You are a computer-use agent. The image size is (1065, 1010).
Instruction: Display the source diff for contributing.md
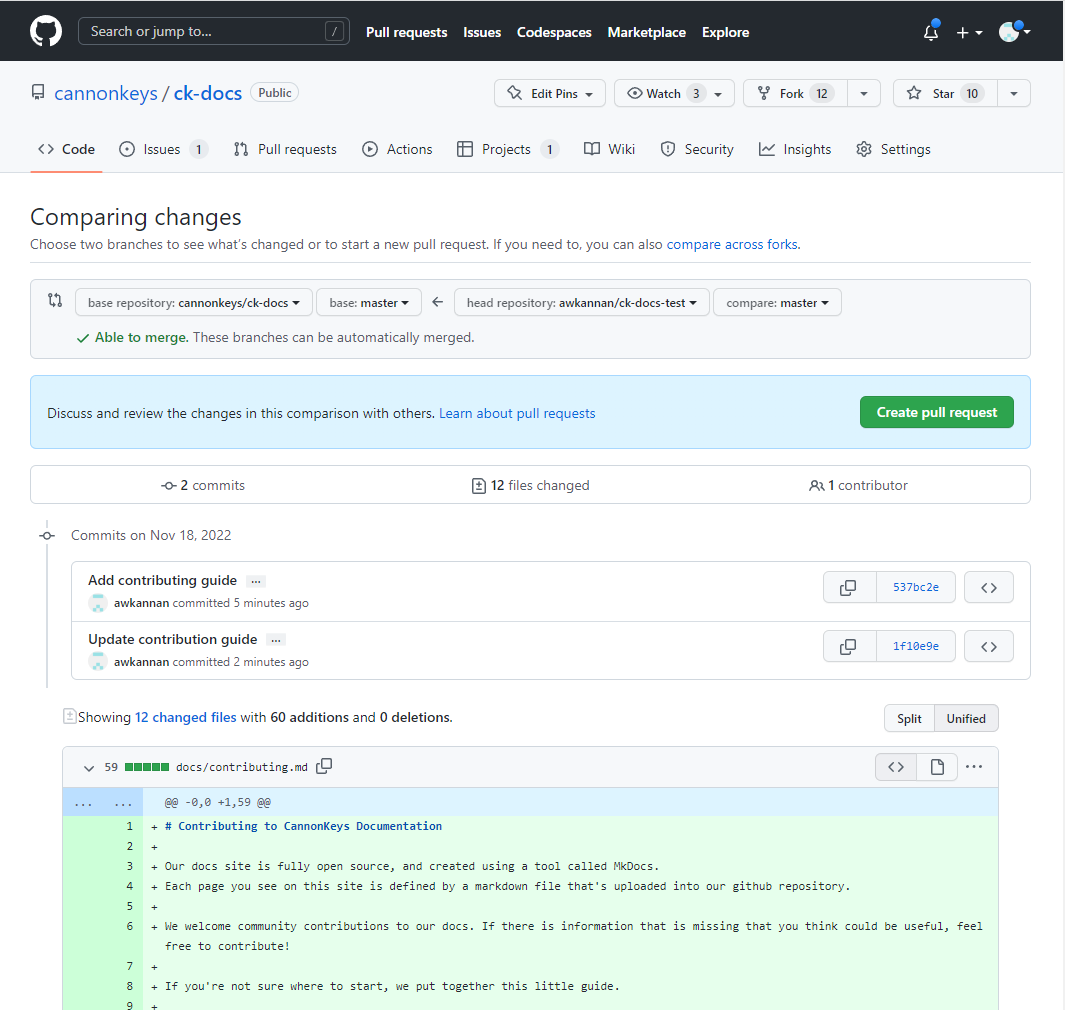click(x=895, y=767)
